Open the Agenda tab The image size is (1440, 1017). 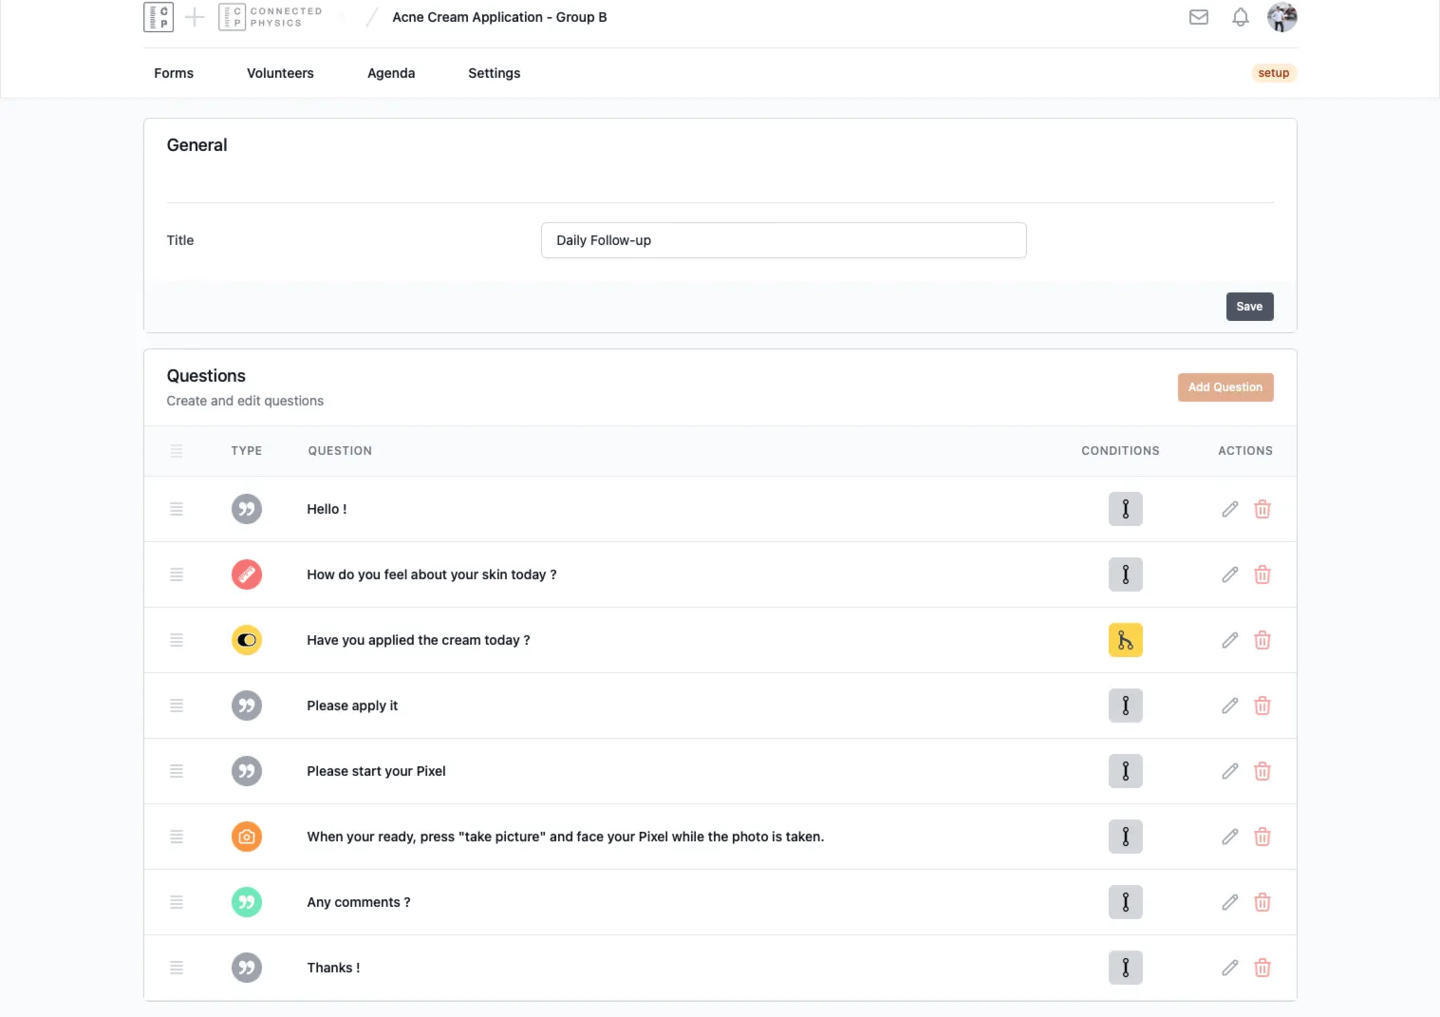pos(391,73)
